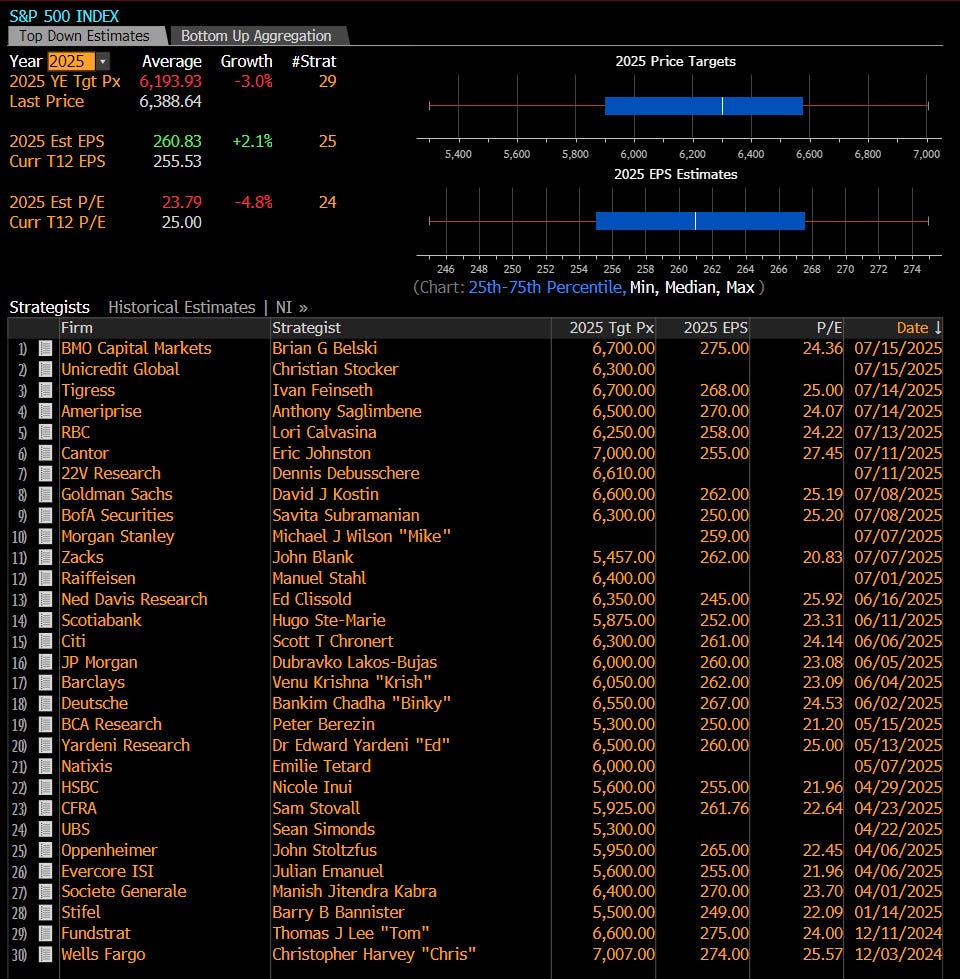Open the note icon next to JP Morgan
Screen dimensions: 960x979
(46, 662)
